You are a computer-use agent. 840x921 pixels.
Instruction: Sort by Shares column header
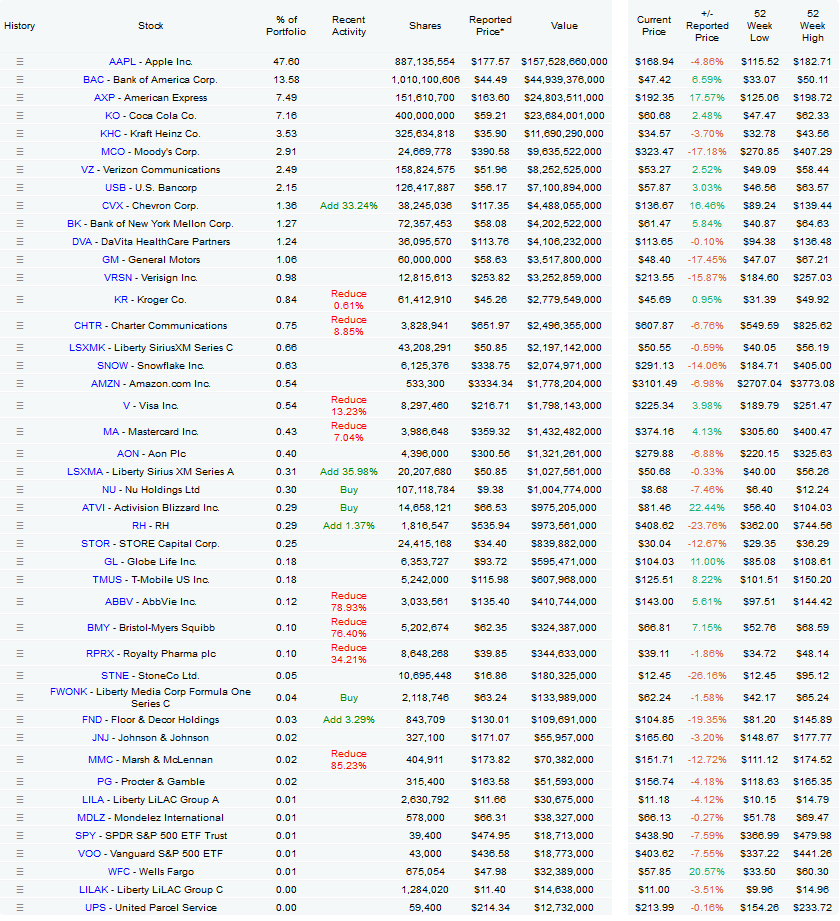(425, 26)
